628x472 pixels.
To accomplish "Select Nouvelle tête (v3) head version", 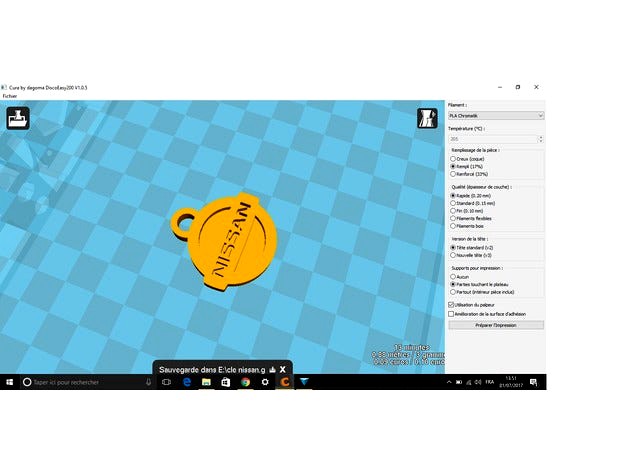I will tap(452, 255).
